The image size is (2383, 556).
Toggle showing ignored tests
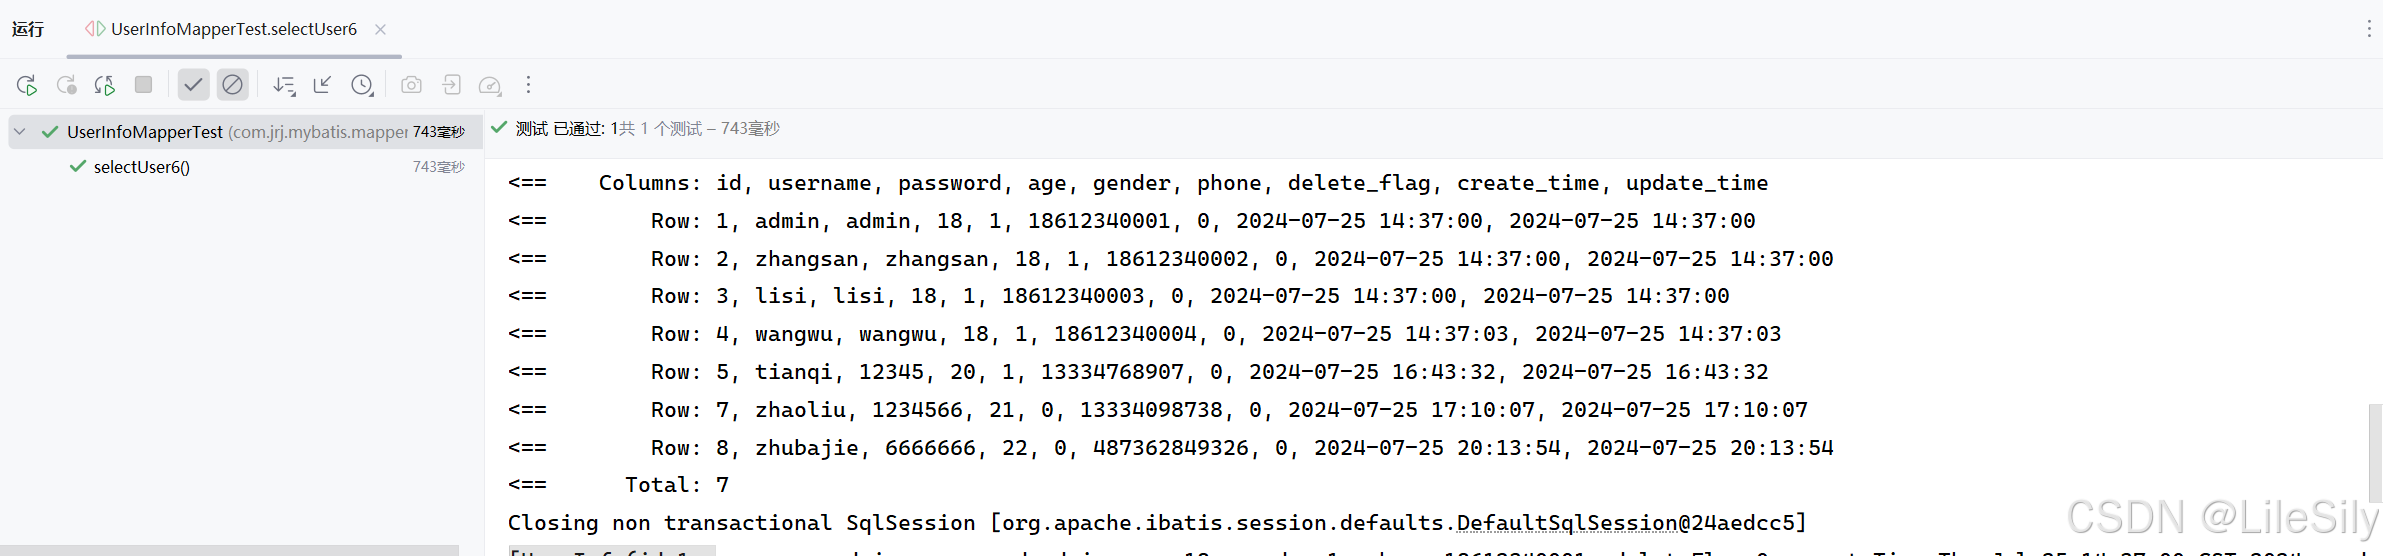point(232,85)
